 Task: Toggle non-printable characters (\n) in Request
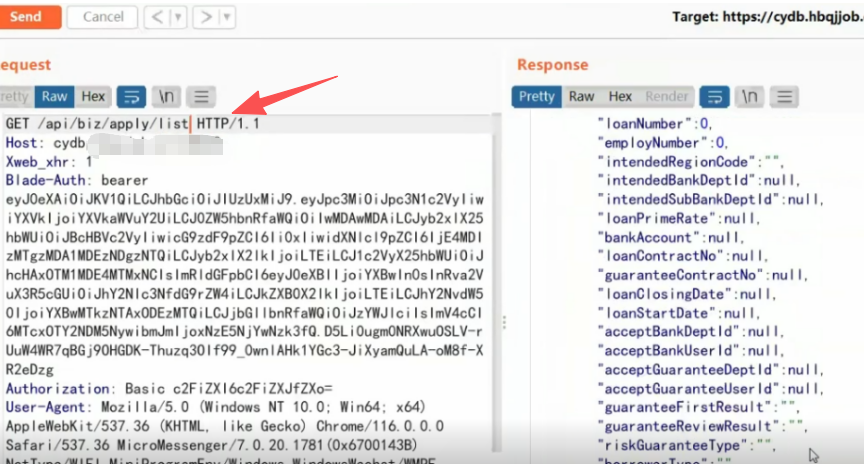(x=167, y=97)
